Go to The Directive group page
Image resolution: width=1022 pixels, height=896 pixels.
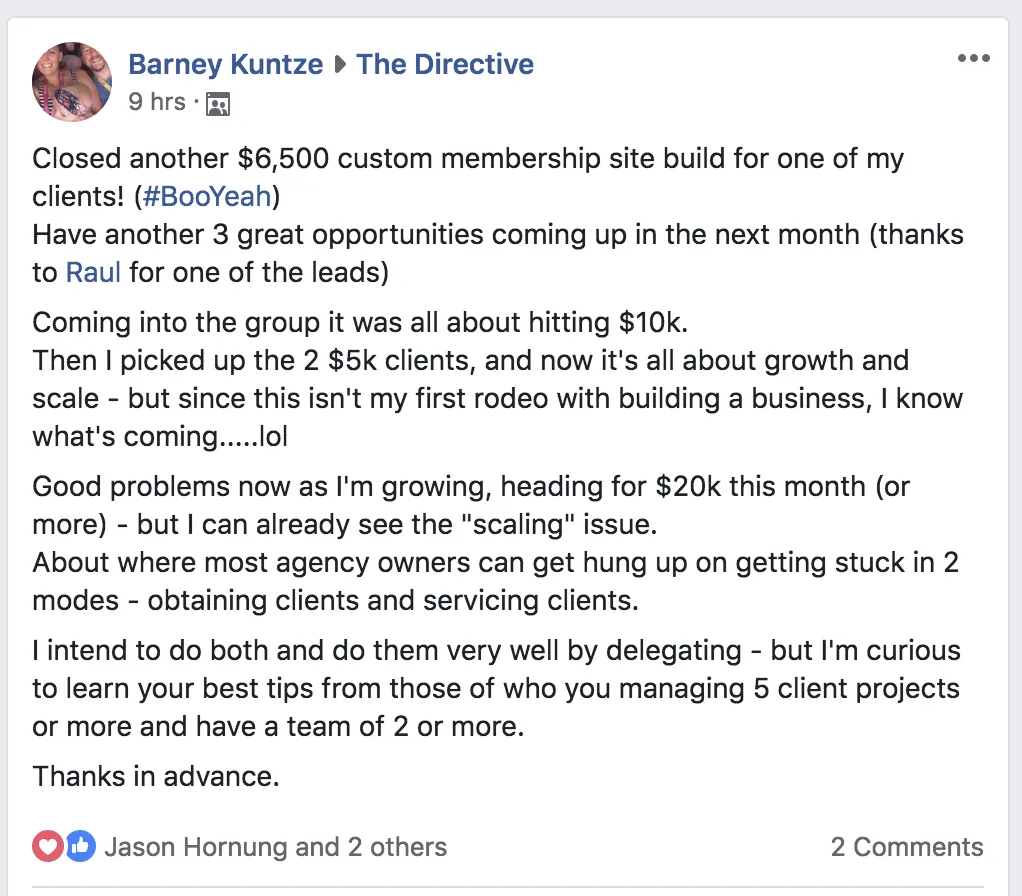445,65
